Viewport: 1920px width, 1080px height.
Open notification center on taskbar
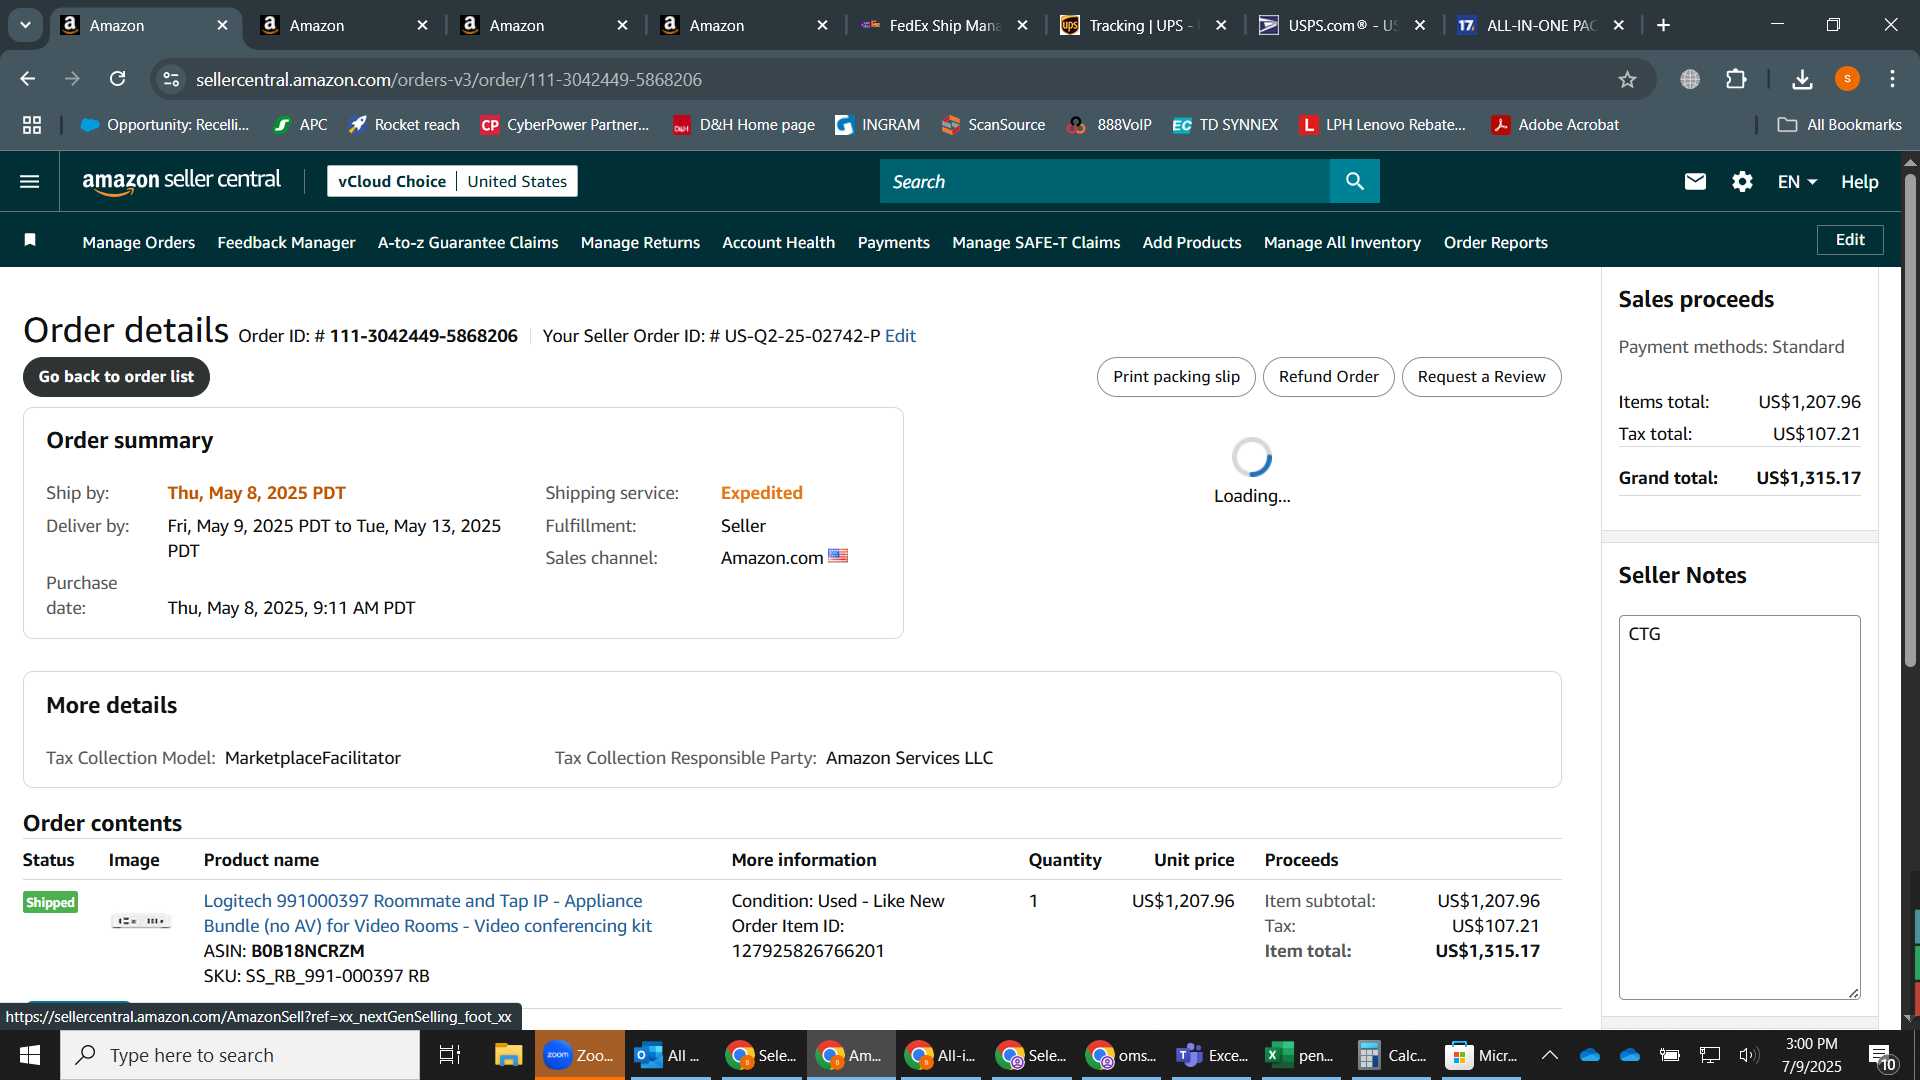(x=1881, y=1055)
